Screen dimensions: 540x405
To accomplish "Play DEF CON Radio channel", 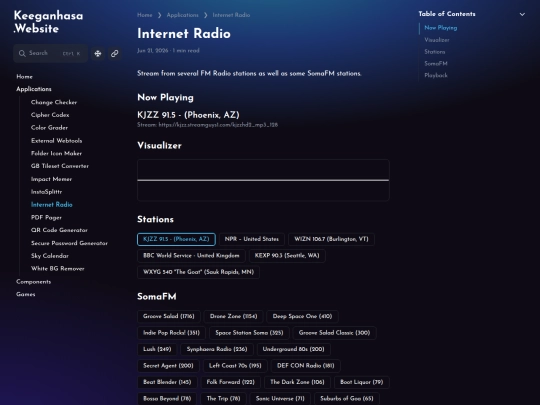I will point(305,366).
